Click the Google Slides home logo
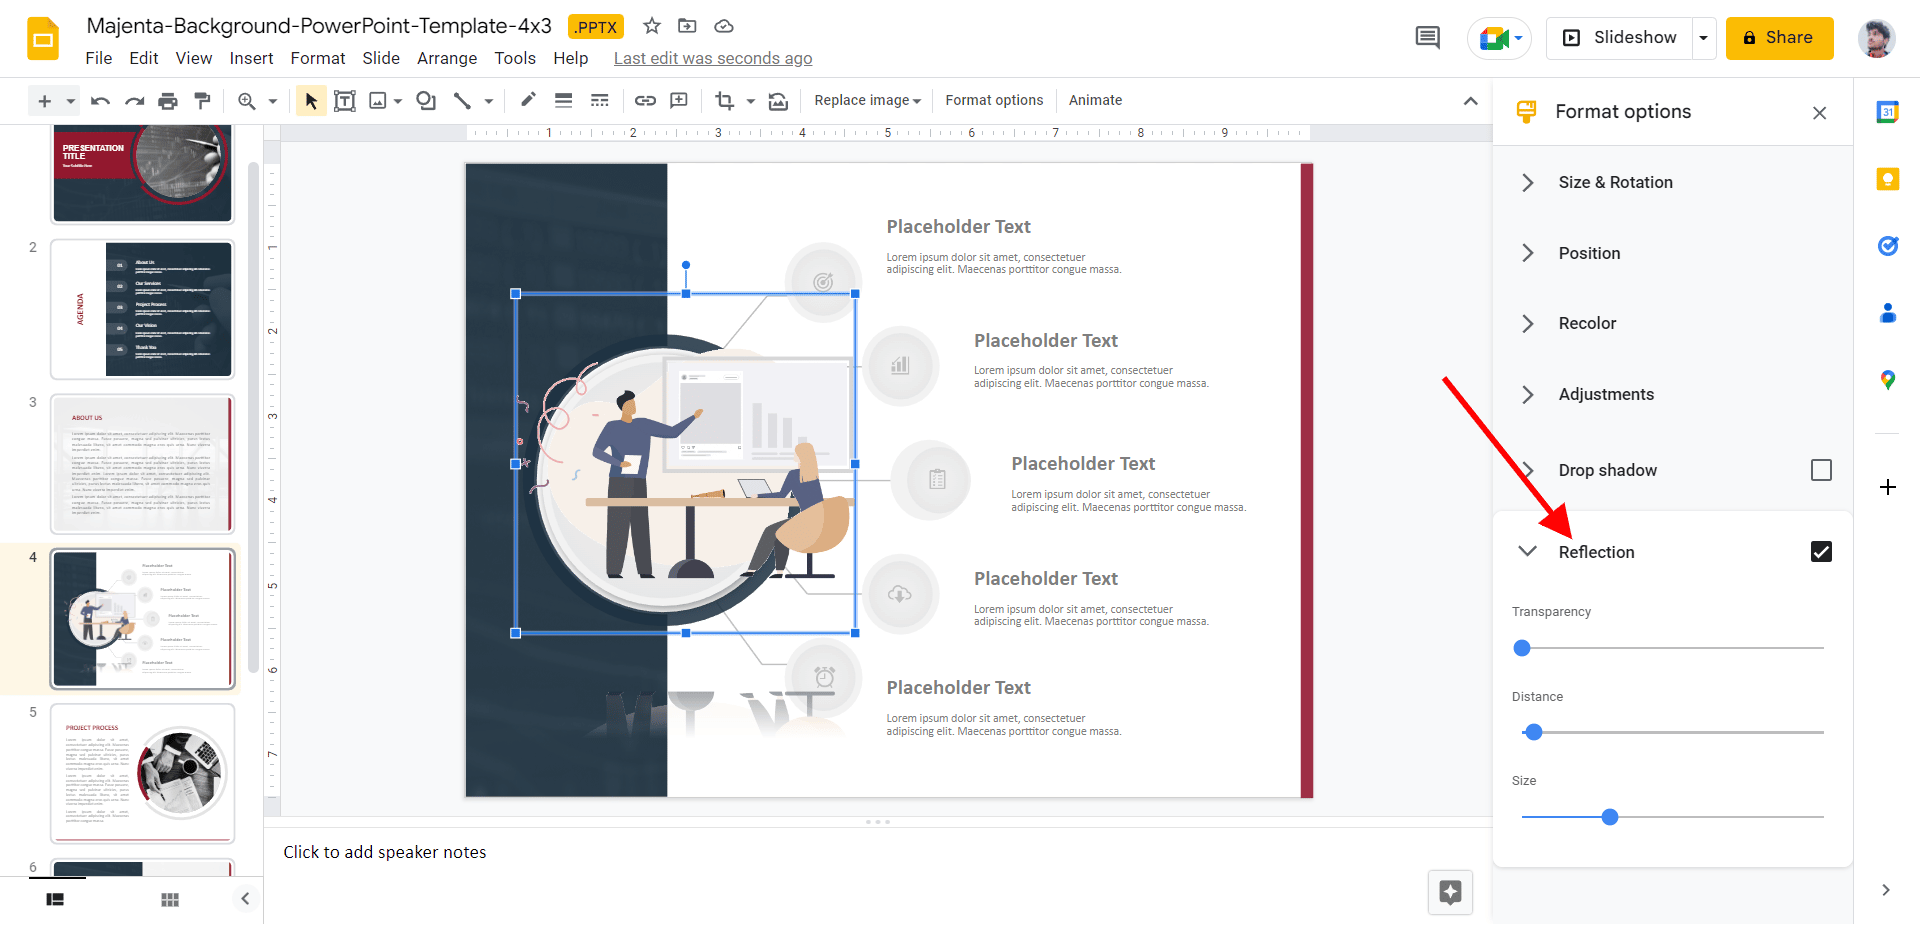This screenshot has height=925, width=1921. coord(43,39)
